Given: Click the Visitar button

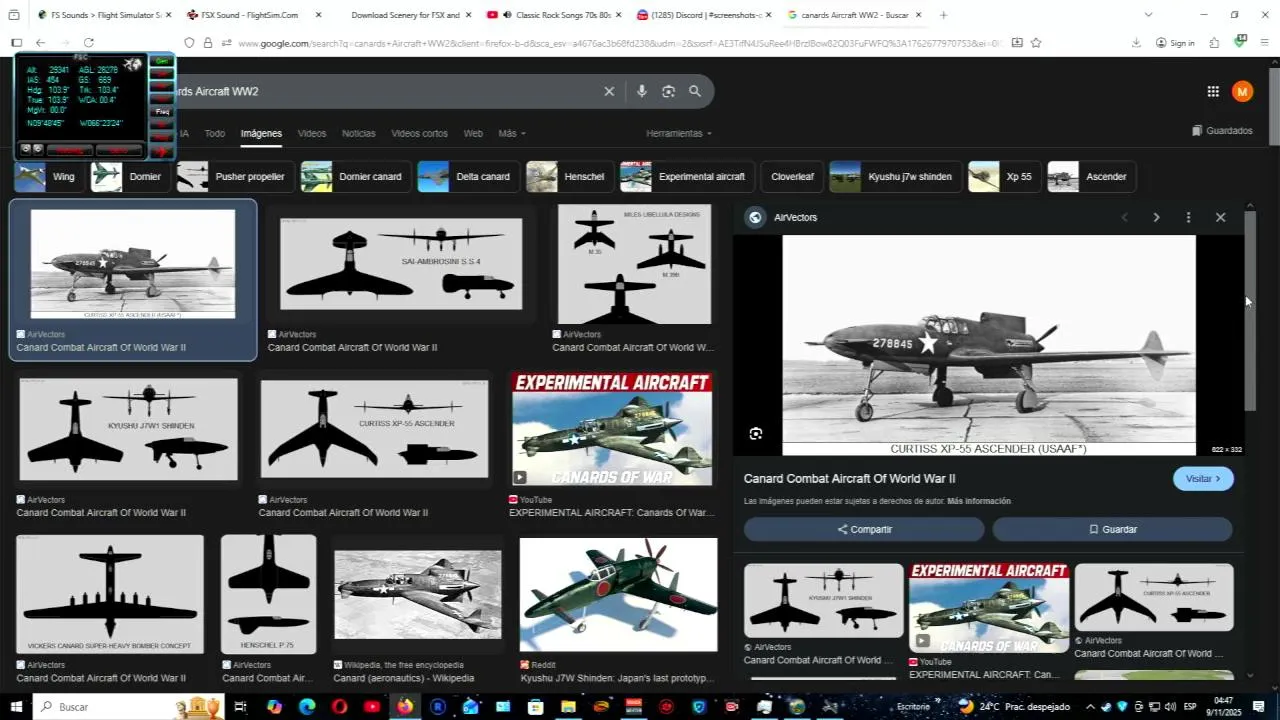Looking at the screenshot, I should pyautogui.click(x=1203, y=479).
